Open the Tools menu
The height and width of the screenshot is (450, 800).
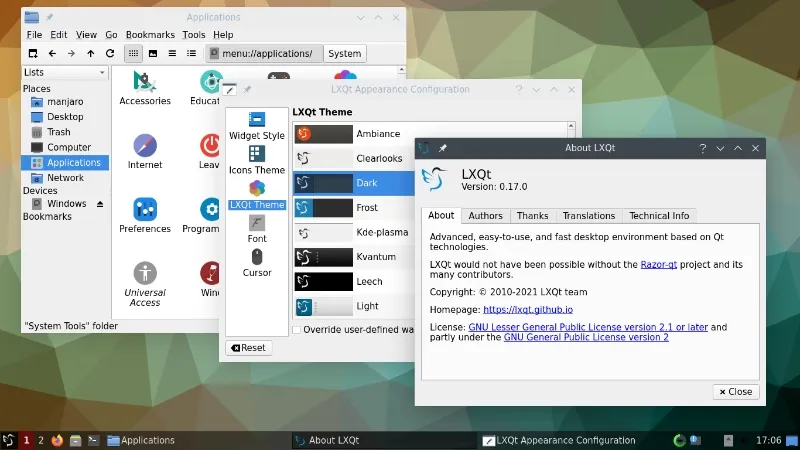pos(194,35)
